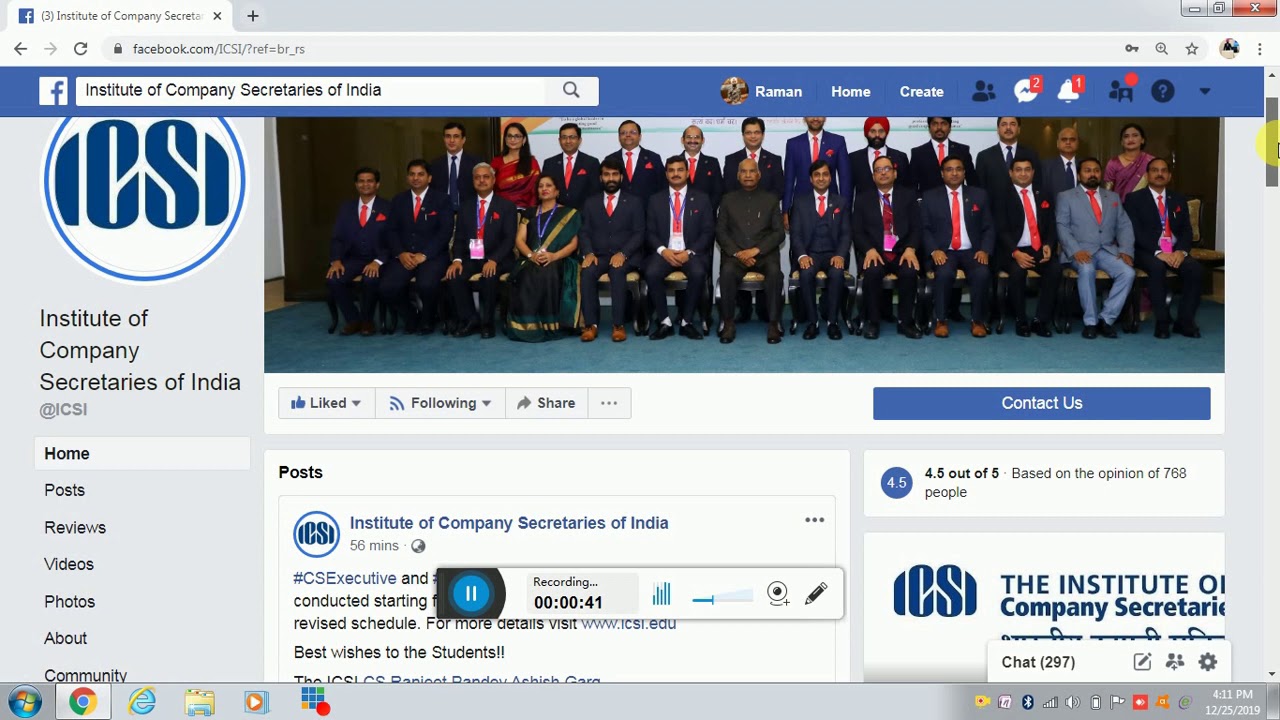Click the Bluetooth tray icon
This screenshot has height=720, width=1280.
(1027, 702)
